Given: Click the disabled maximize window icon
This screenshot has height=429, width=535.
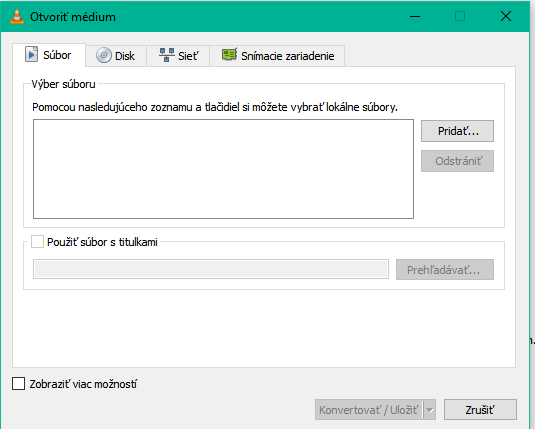Looking at the screenshot, I should [x=460, y=16].
